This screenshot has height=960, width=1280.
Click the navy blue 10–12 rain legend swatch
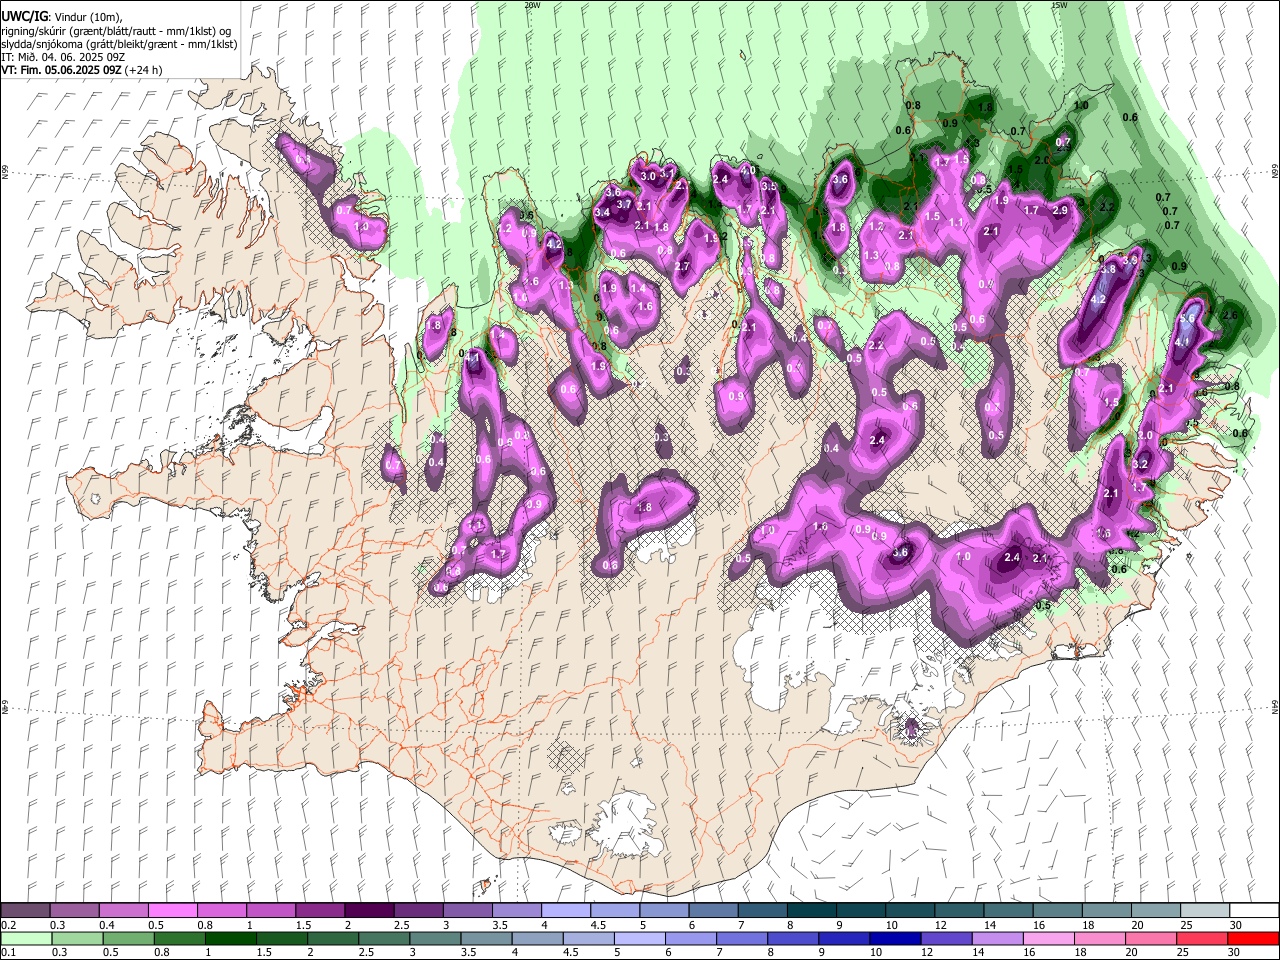895,939
